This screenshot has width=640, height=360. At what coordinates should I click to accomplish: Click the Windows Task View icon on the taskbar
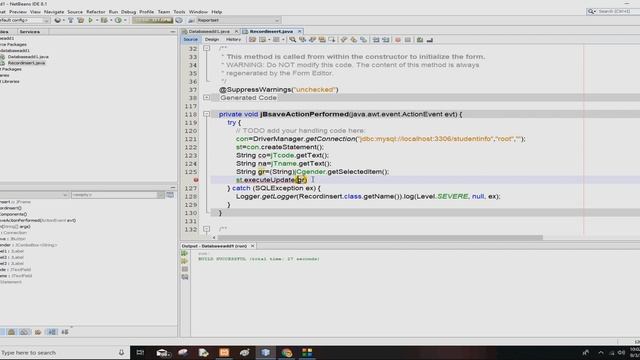[140, 352]
